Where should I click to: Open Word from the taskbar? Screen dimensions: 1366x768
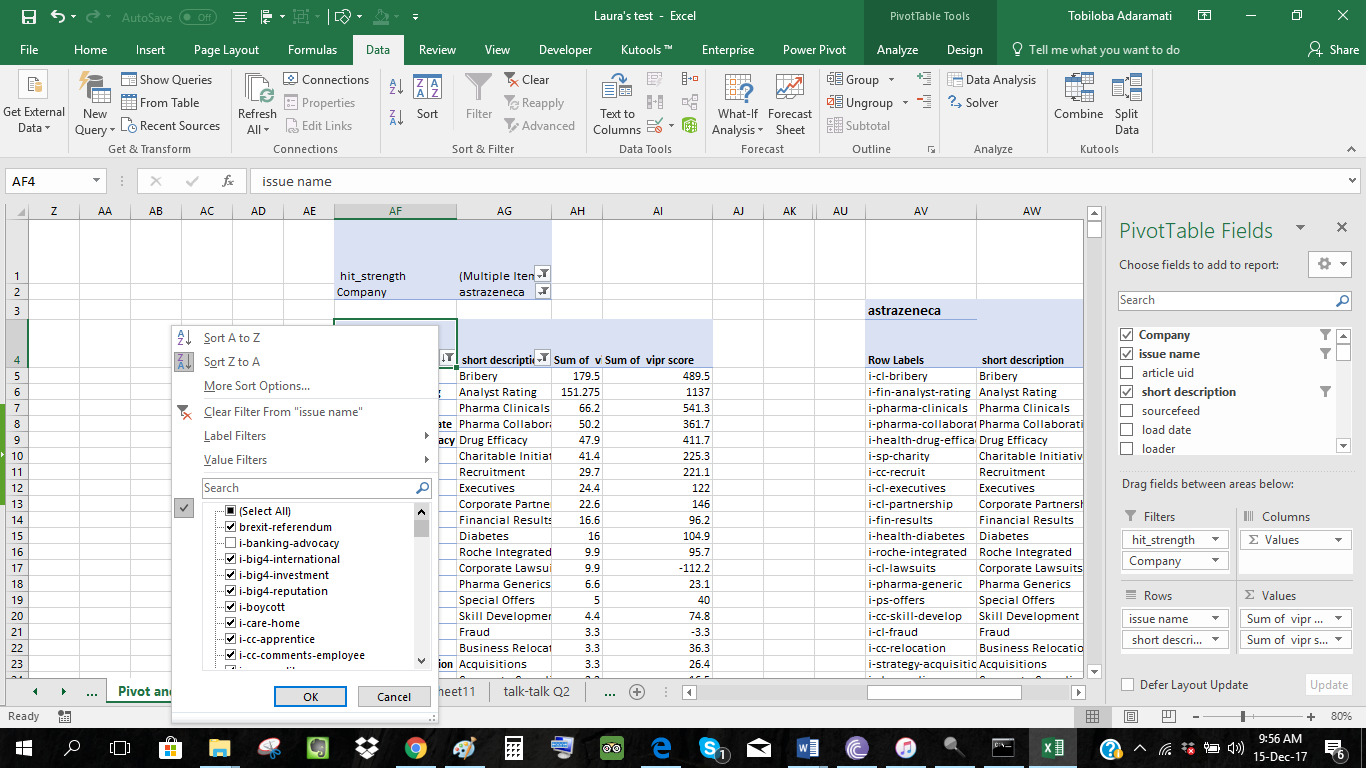coord(808,747)
